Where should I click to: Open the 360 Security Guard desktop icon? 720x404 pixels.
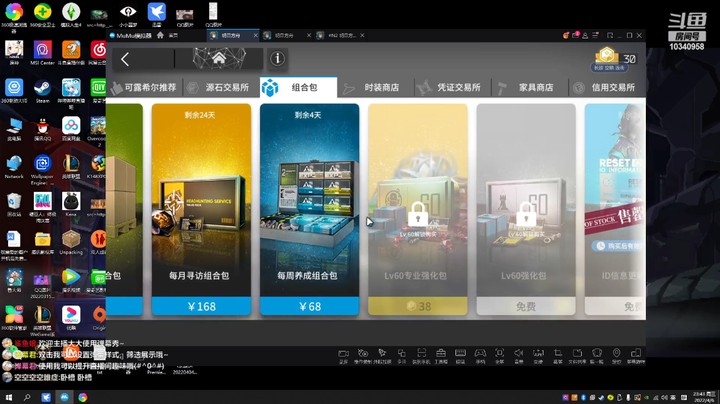point(42,15)
